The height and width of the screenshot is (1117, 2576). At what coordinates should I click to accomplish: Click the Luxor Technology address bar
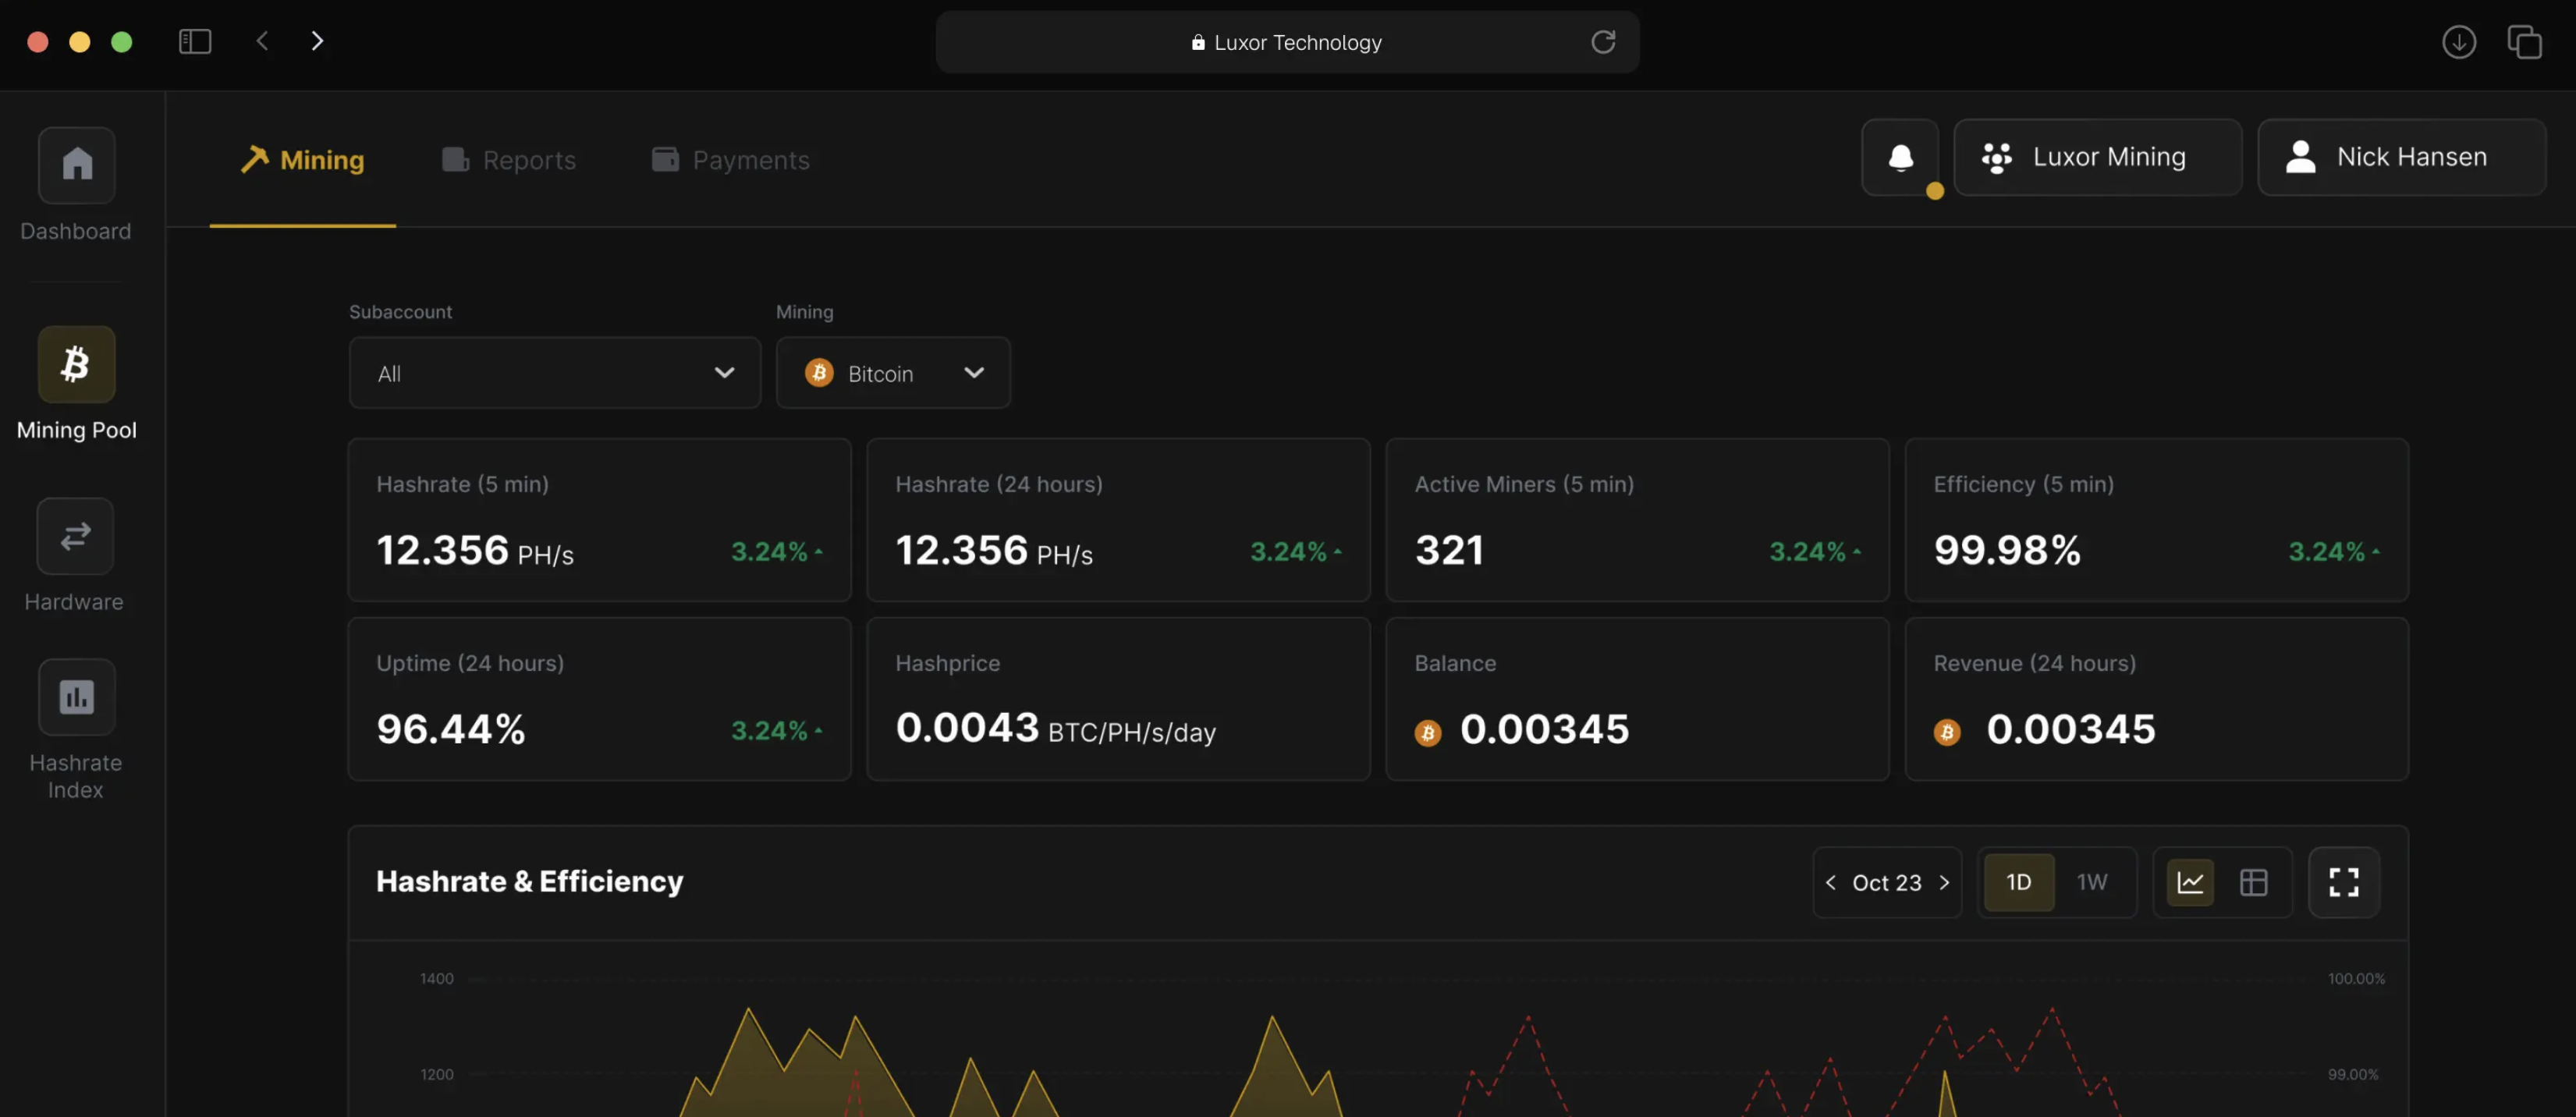point(1286,42)
